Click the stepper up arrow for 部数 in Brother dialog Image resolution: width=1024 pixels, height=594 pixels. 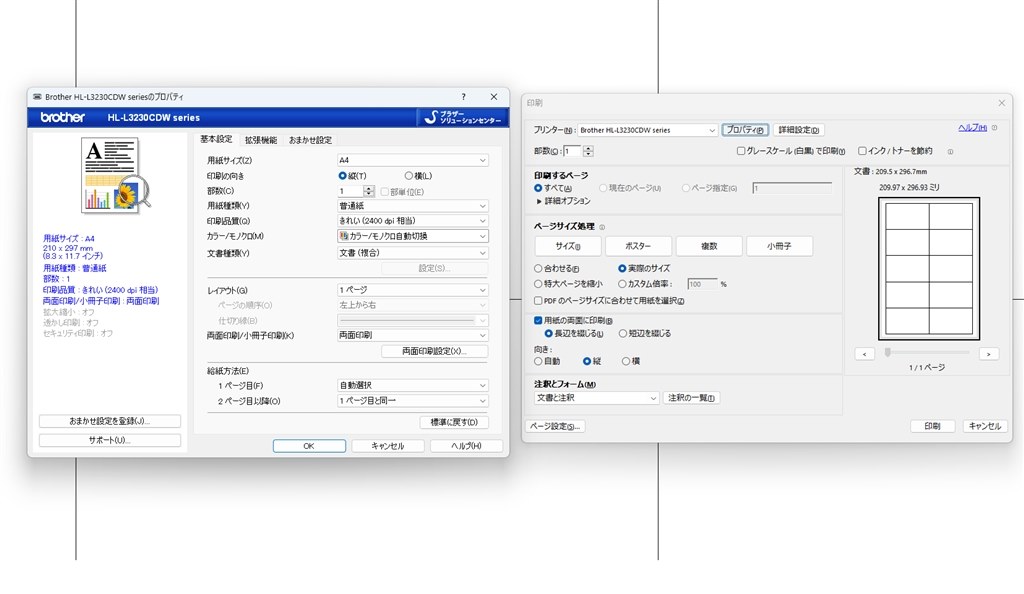pos(369,187)
